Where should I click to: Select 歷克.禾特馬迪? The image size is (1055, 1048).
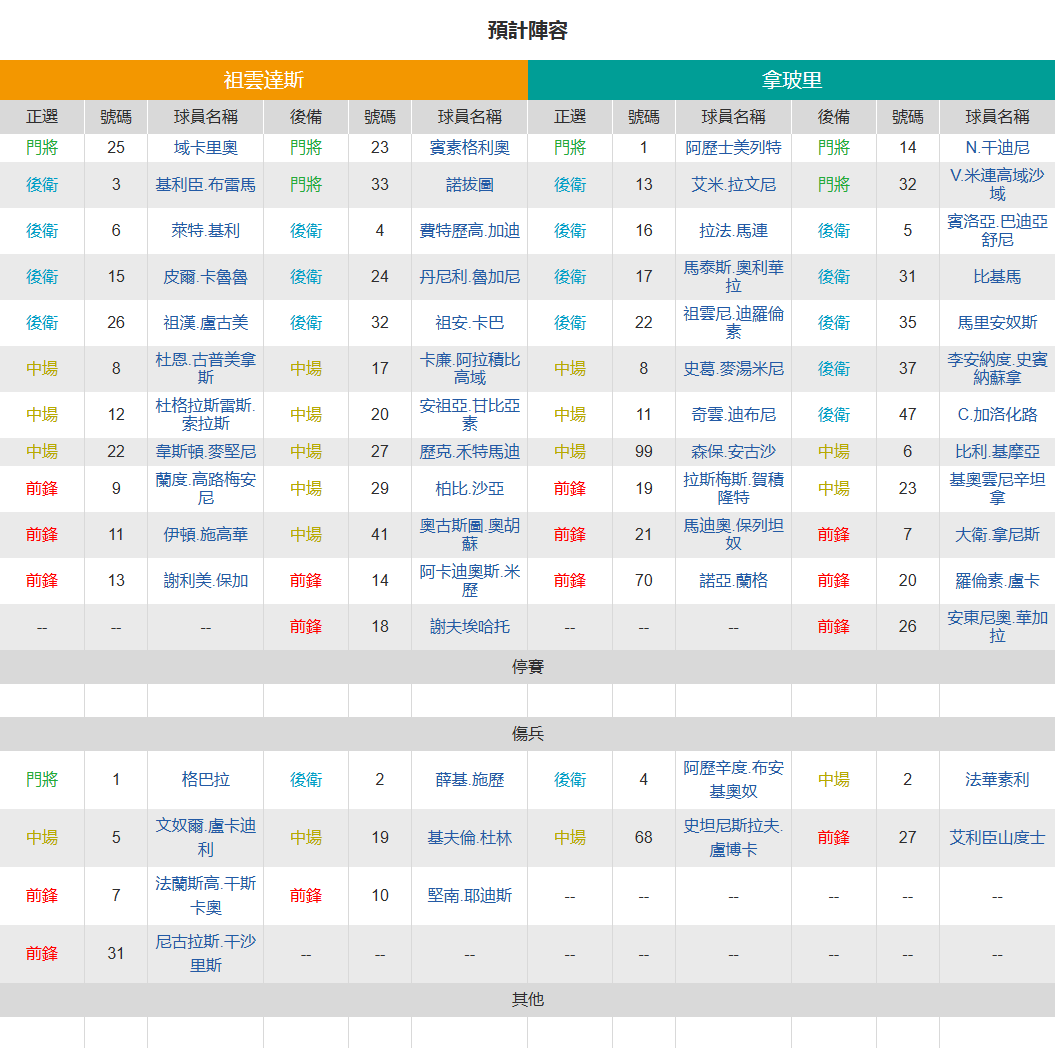[470, 451]
